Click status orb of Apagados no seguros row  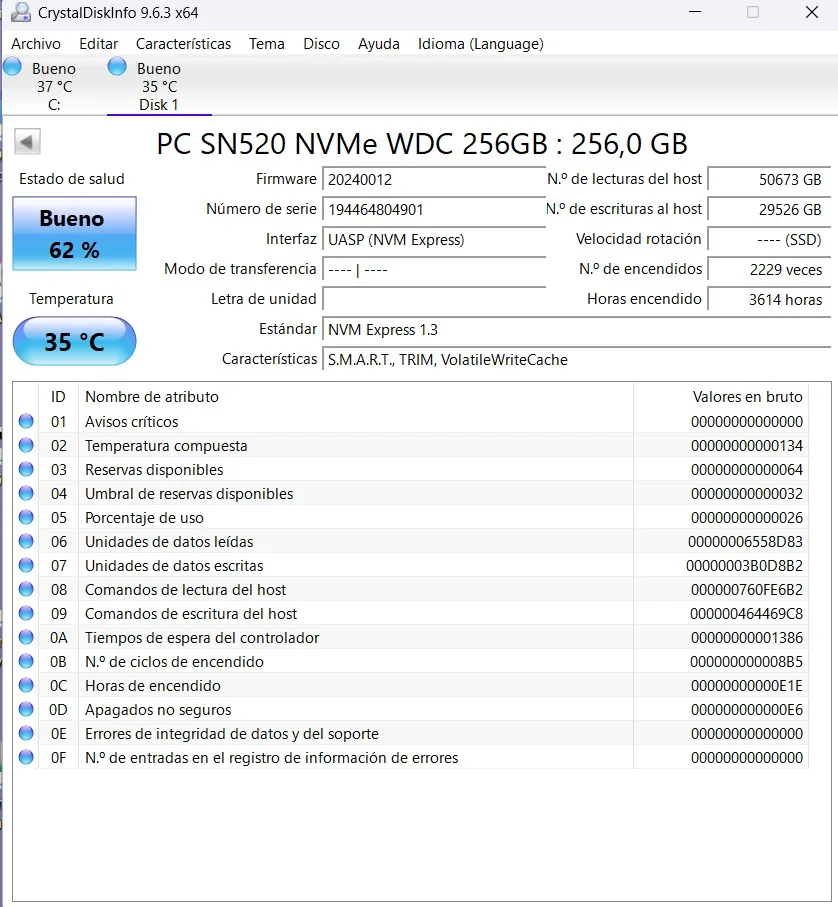pos(26,709)
